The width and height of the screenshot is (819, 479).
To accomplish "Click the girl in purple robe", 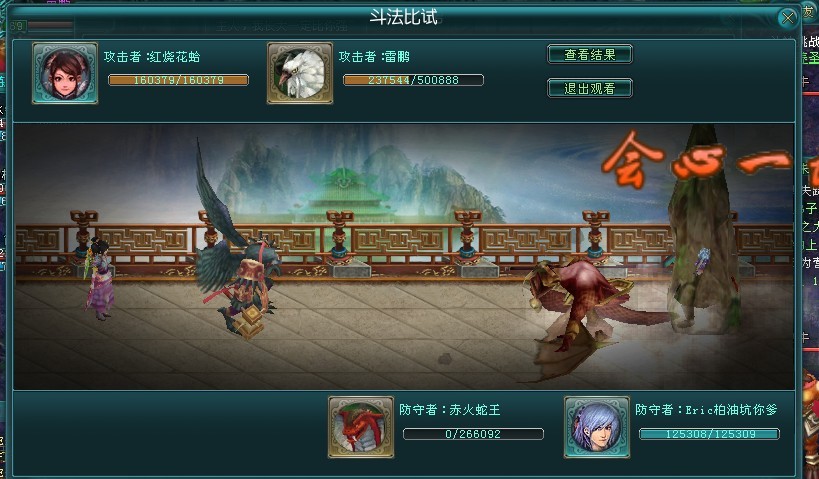I will coord(99,278).
